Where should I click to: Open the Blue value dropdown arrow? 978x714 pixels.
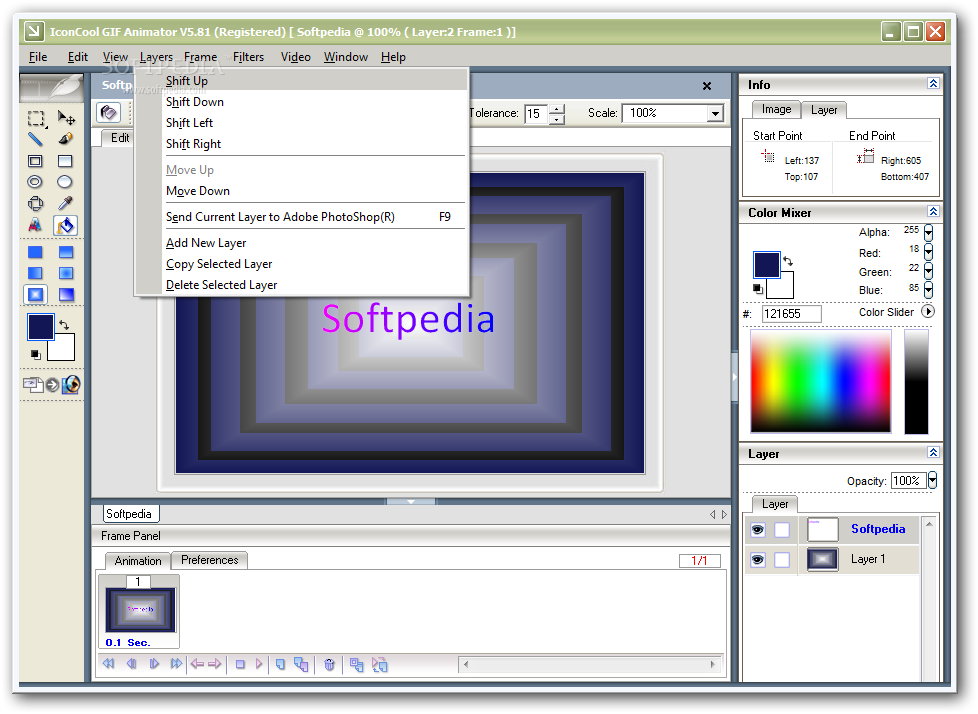point(929,290)
